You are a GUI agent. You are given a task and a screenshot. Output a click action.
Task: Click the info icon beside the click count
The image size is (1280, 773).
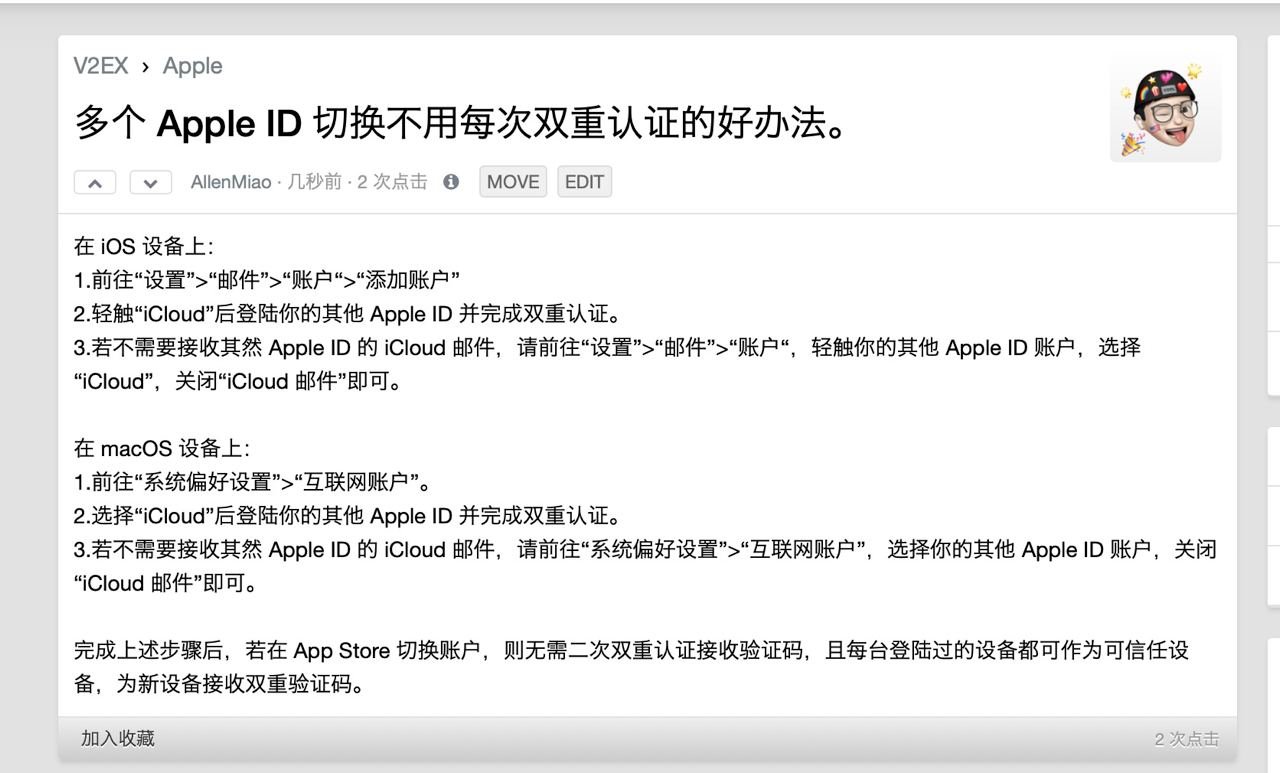450,182
